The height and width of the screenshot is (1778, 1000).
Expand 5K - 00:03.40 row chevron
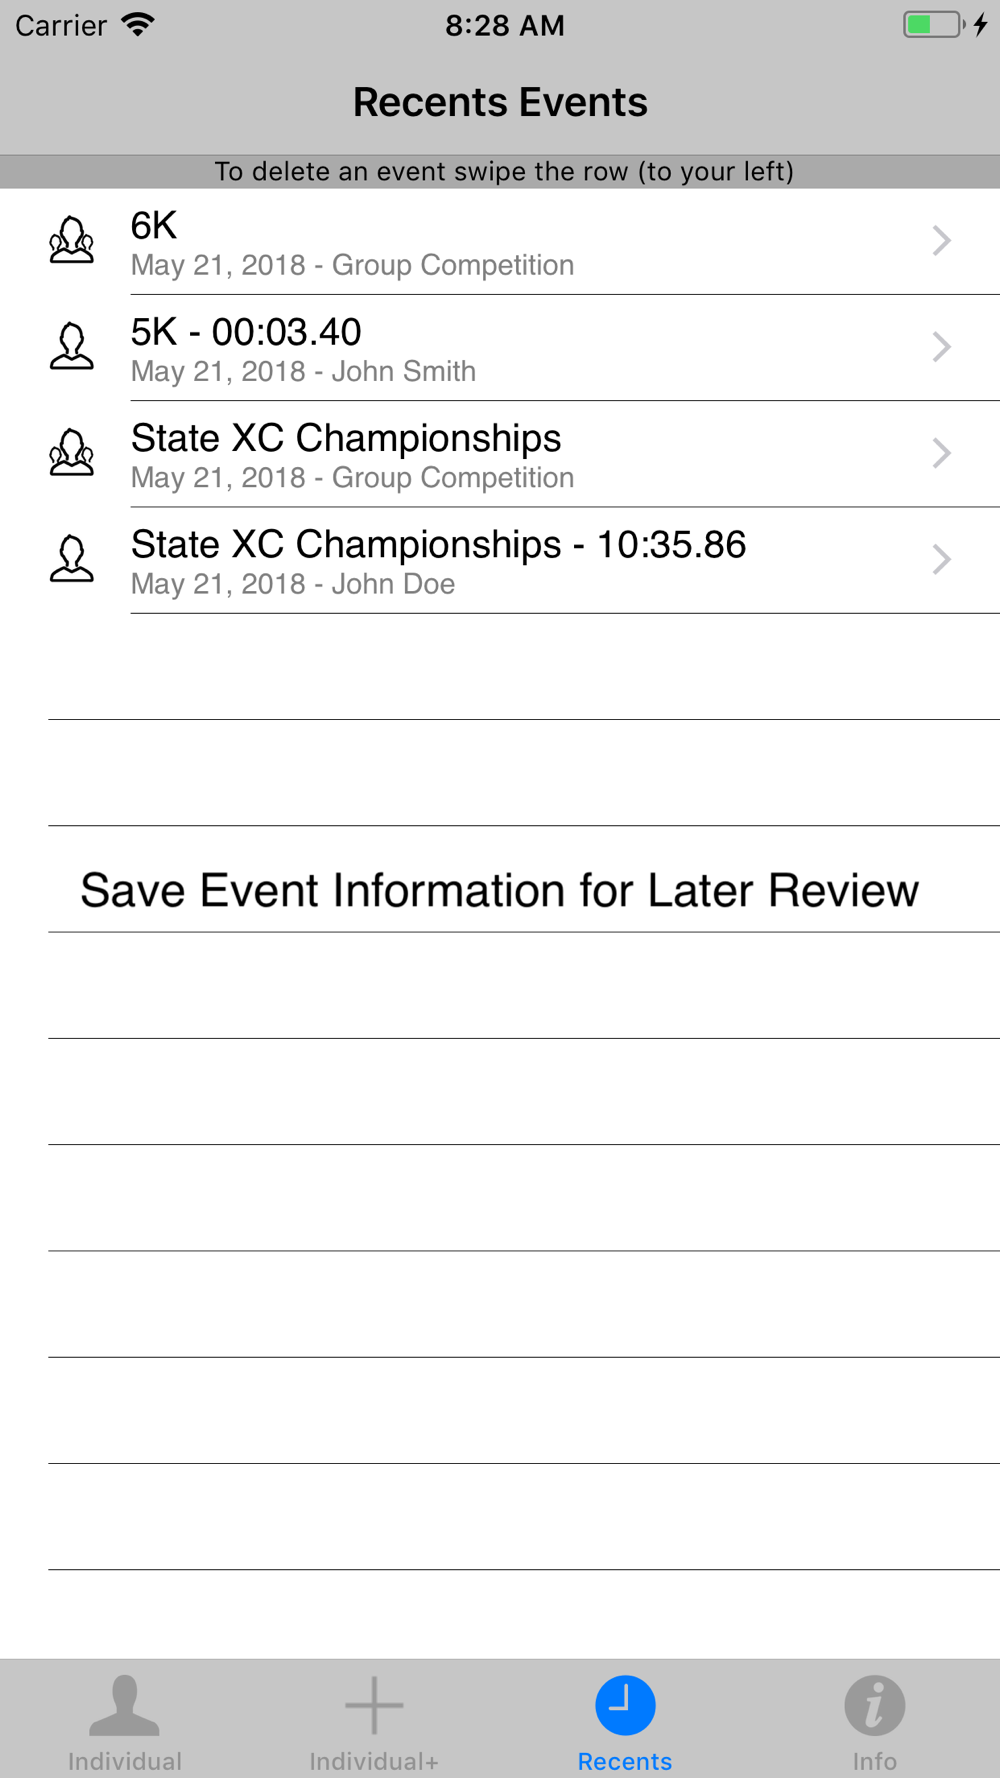(x=941, y=347)
